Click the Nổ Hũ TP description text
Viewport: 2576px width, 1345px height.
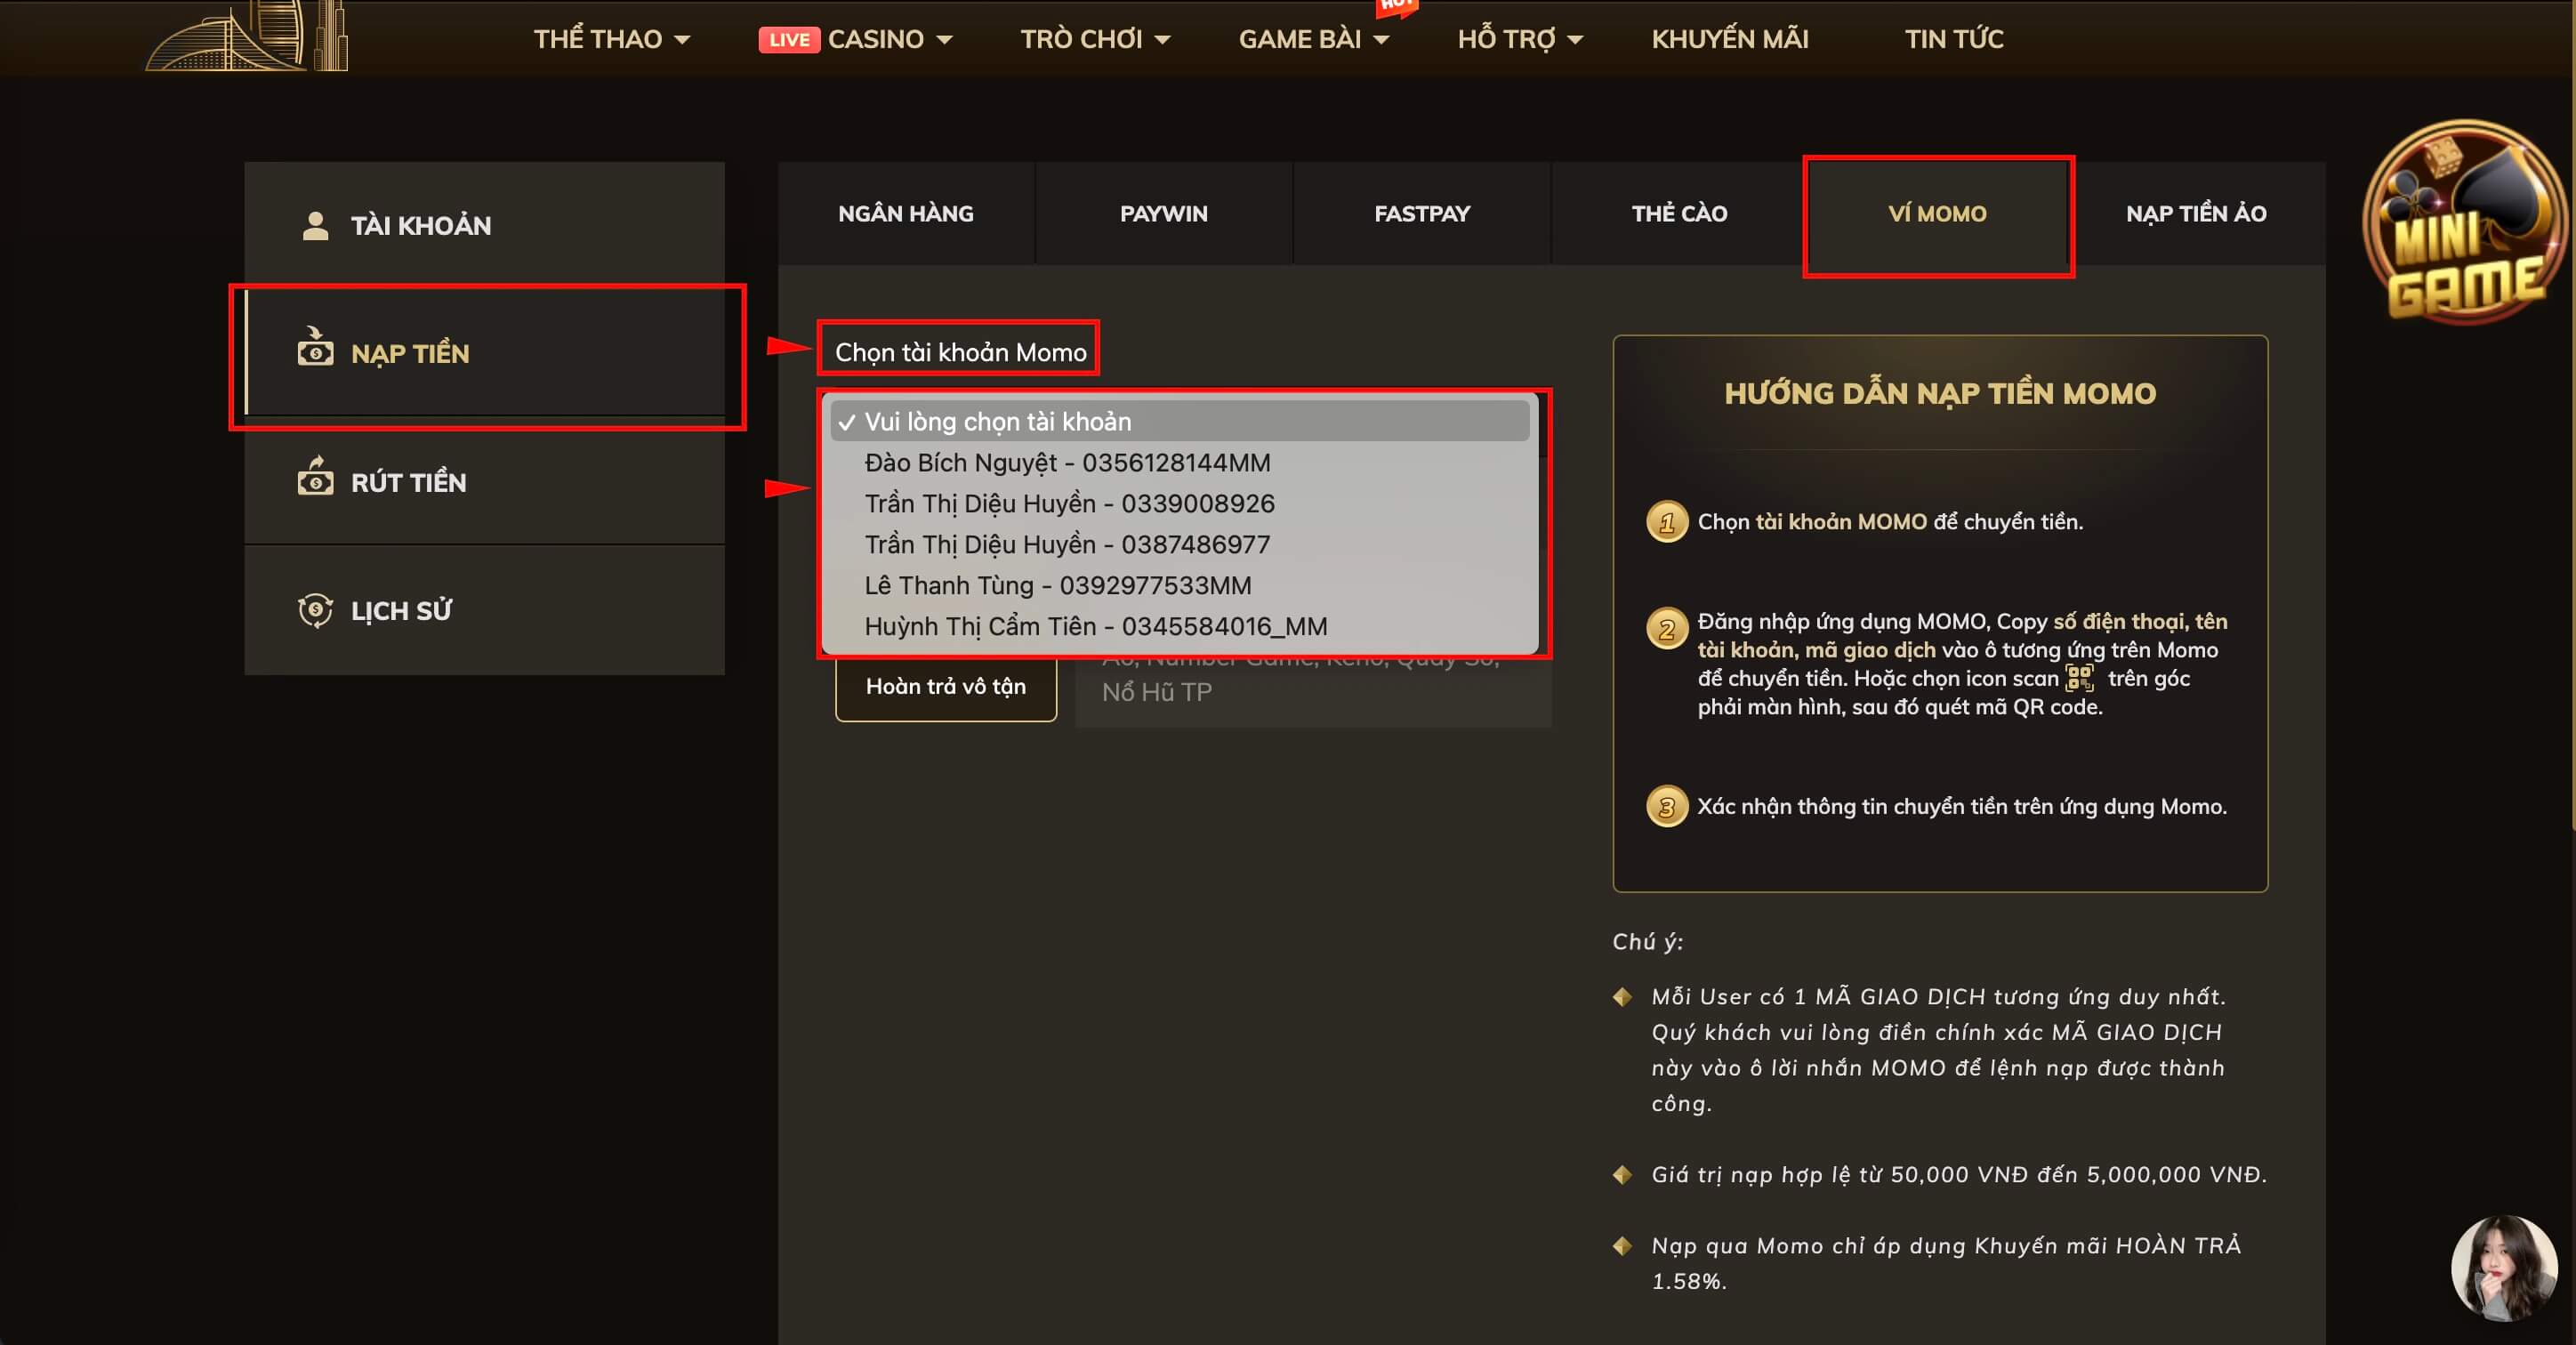pos(1157,692)
